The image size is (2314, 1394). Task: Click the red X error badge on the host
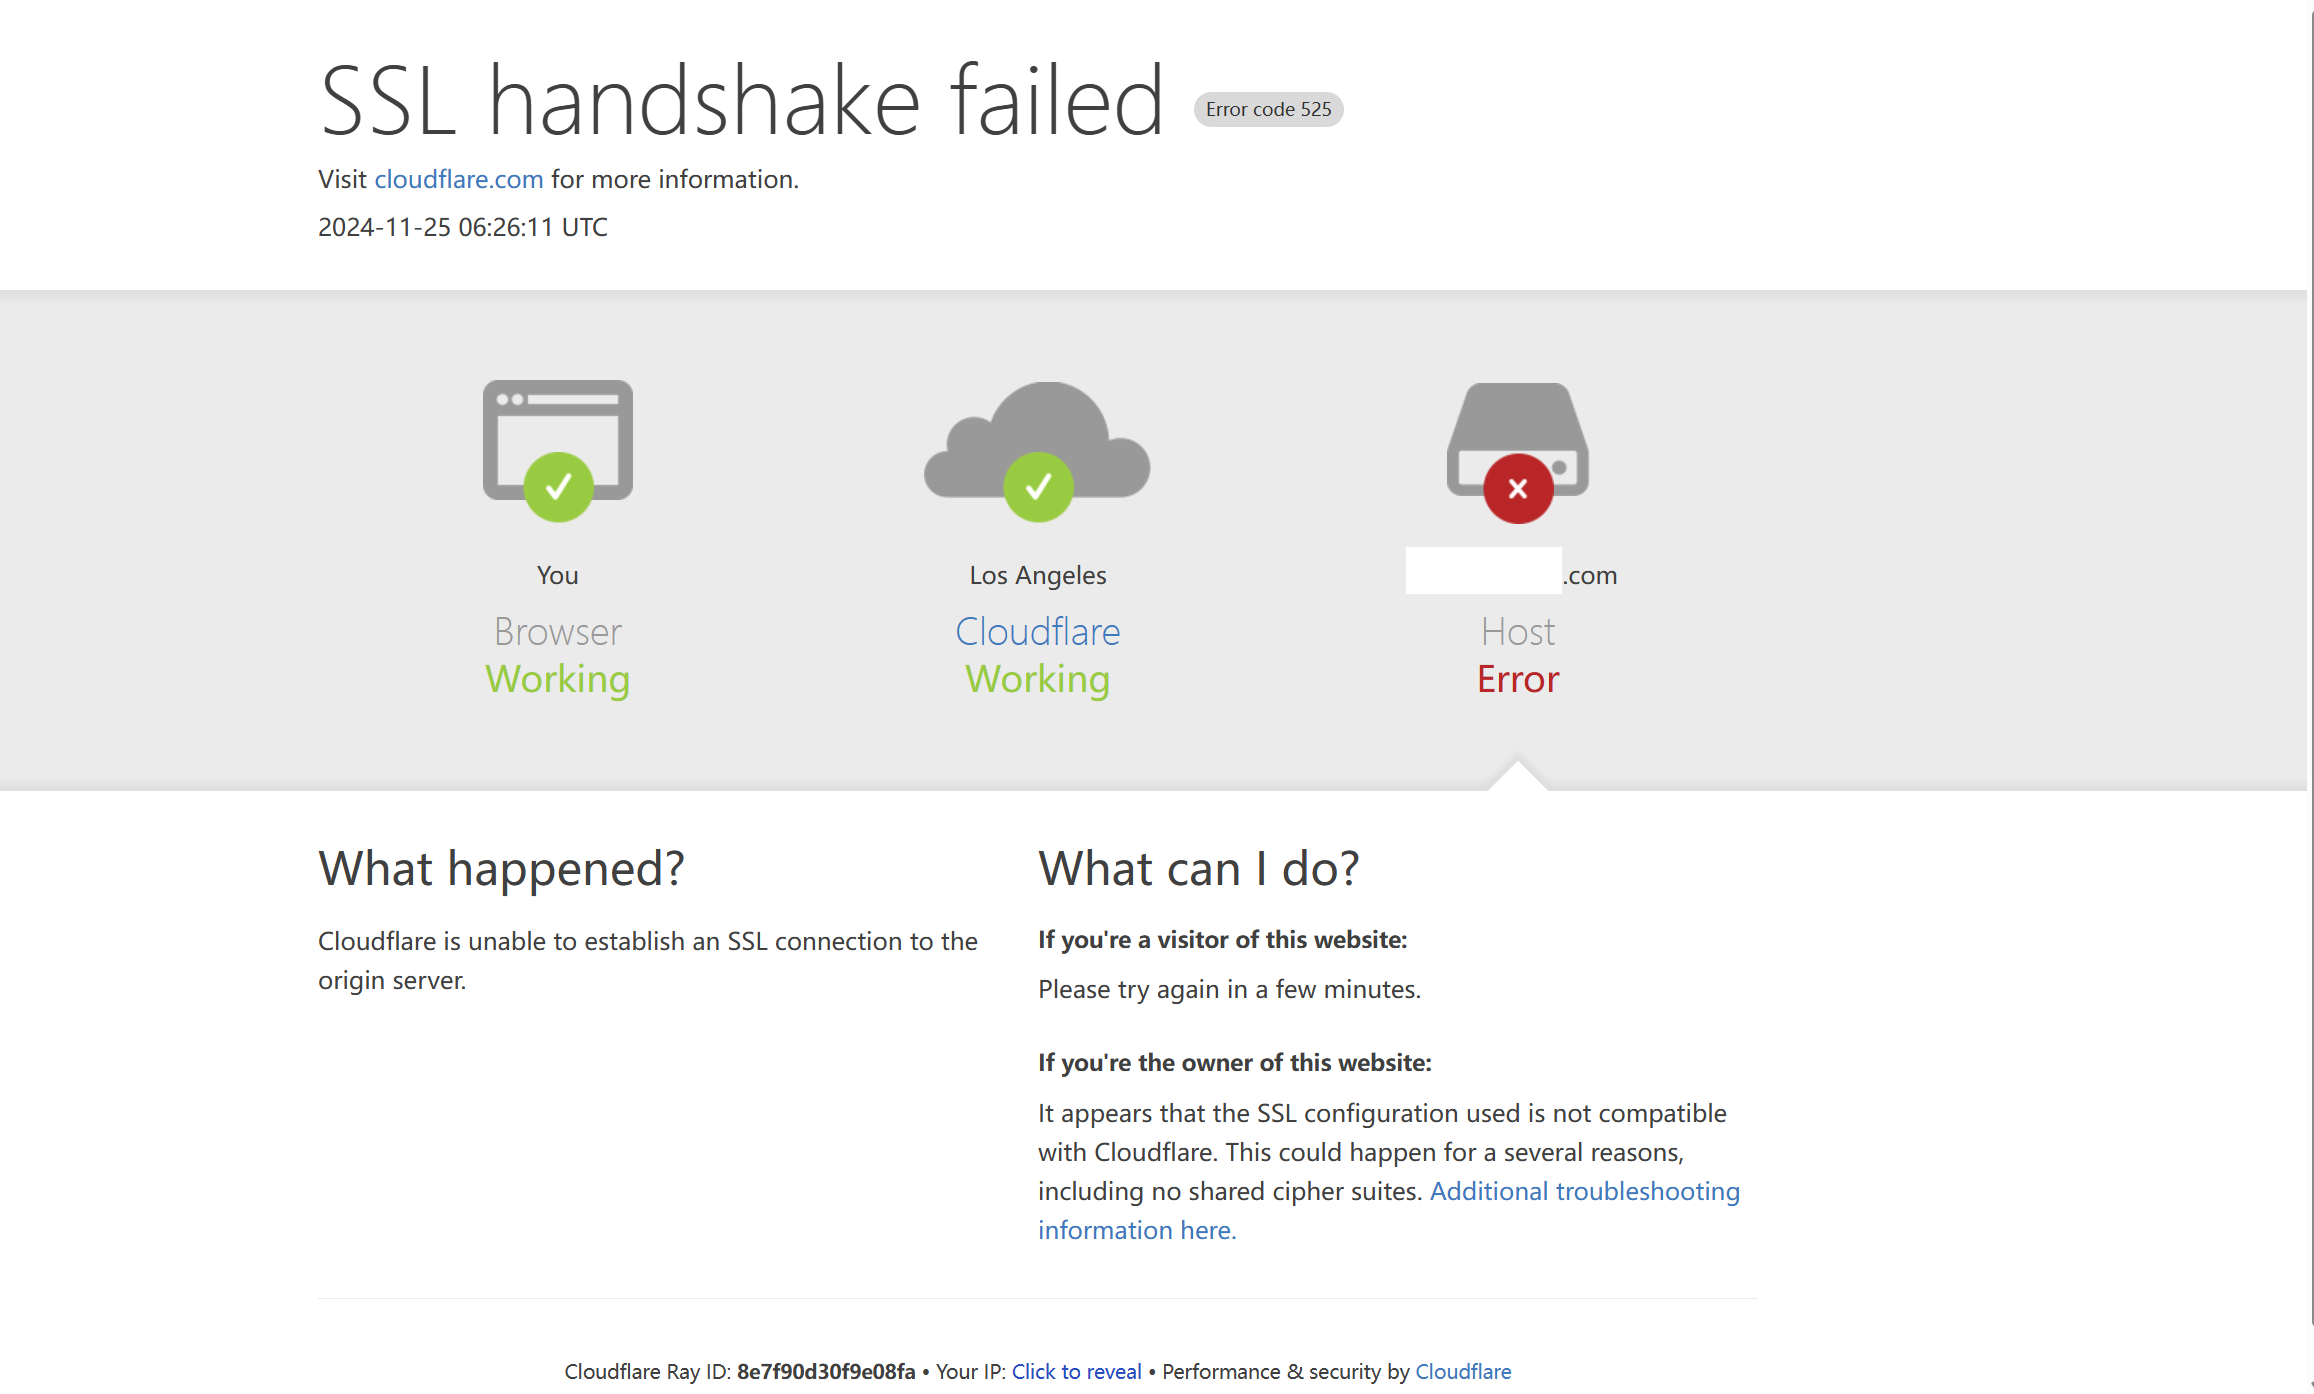[x=1518, y=488]
